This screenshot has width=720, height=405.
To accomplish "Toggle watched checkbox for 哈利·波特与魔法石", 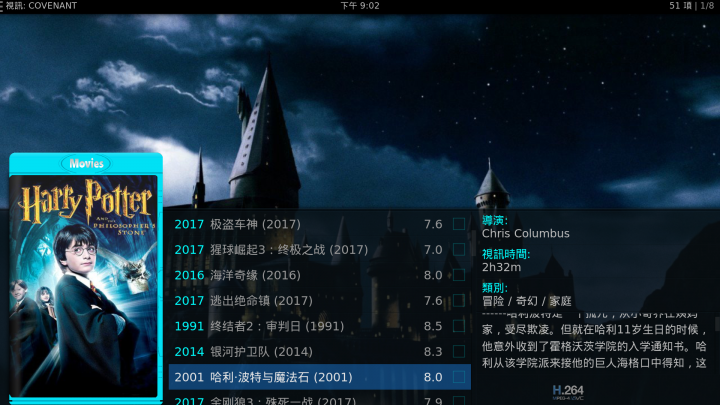I will (459, 377).
